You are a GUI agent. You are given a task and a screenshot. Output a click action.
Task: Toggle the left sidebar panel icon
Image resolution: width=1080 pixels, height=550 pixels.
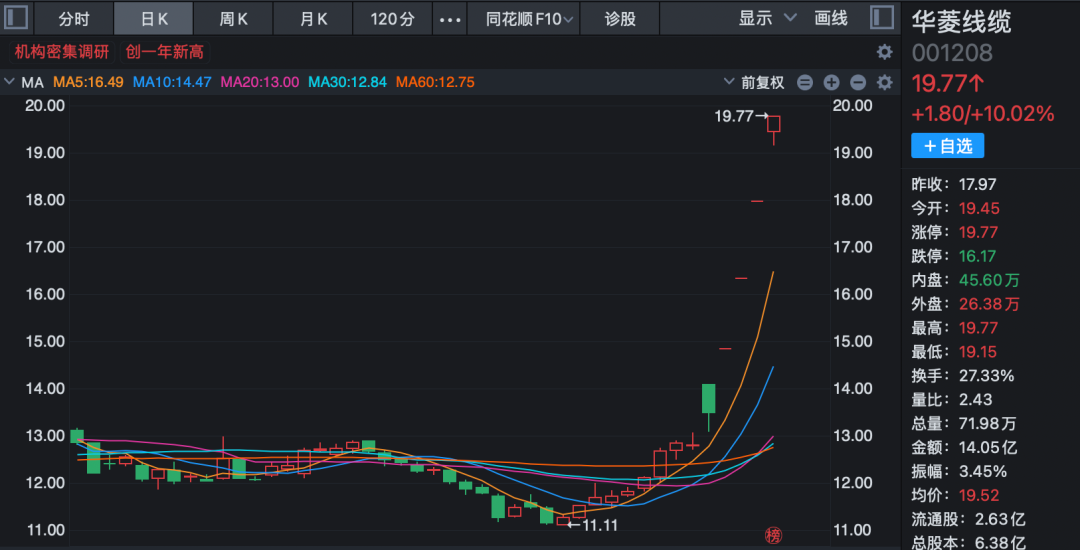coord(17,18)
